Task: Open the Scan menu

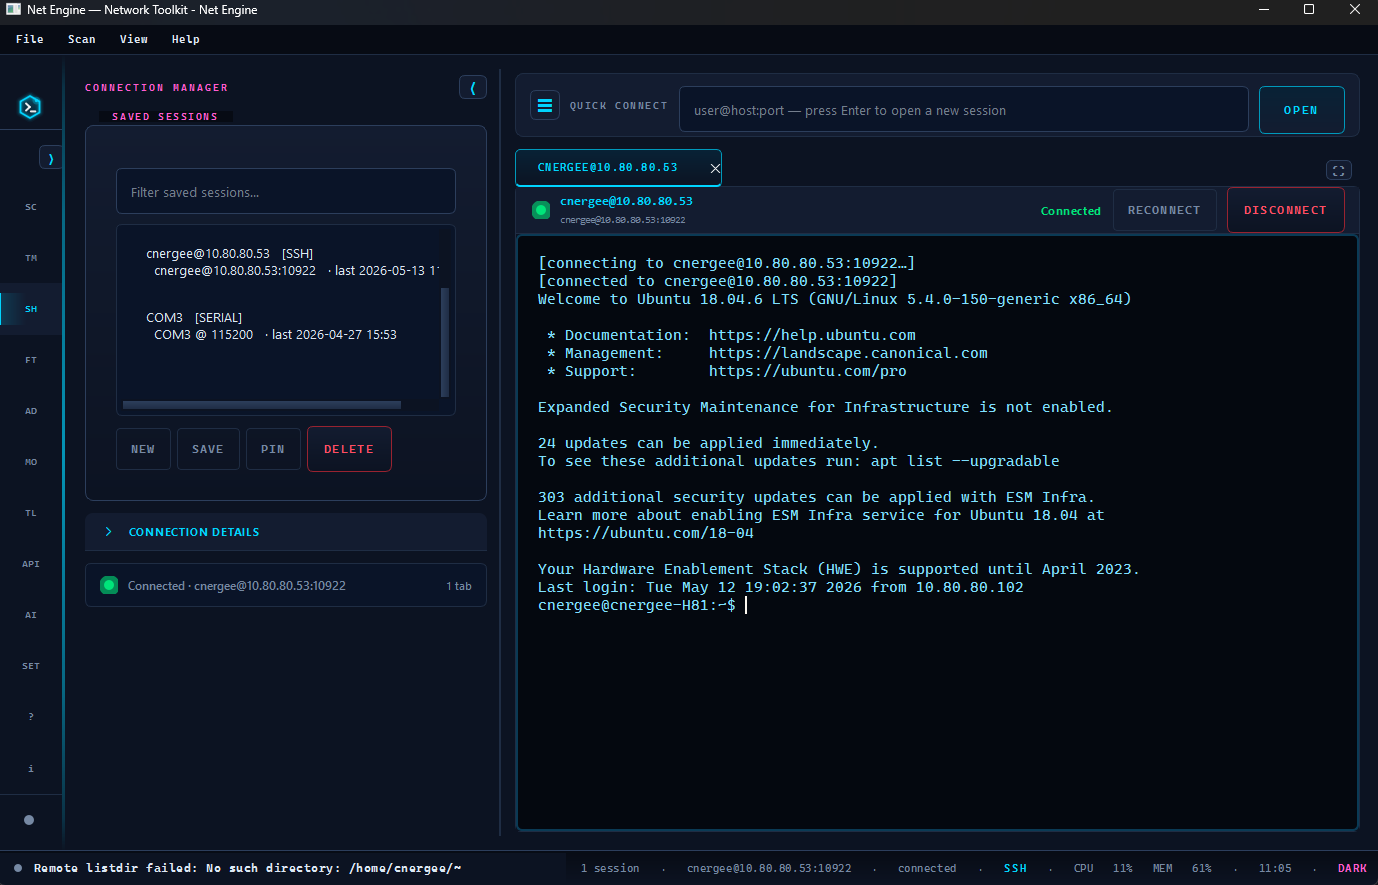Action: [82, 39]
